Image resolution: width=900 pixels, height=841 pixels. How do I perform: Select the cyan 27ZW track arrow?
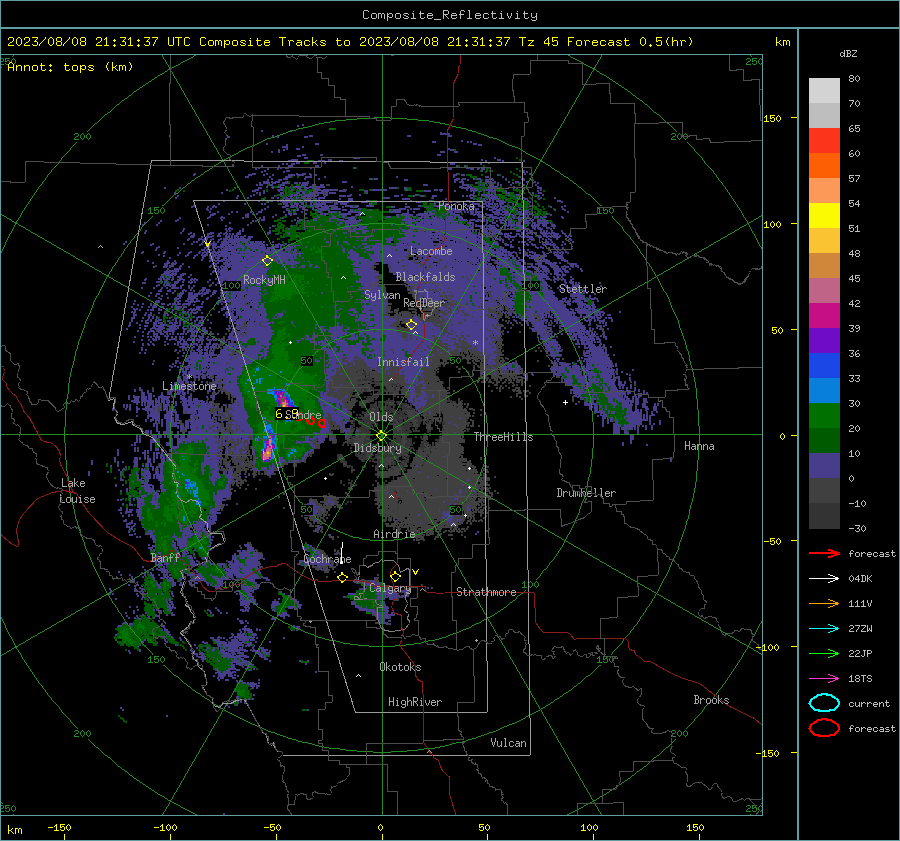pyautogui.click(x=824, y=629)
